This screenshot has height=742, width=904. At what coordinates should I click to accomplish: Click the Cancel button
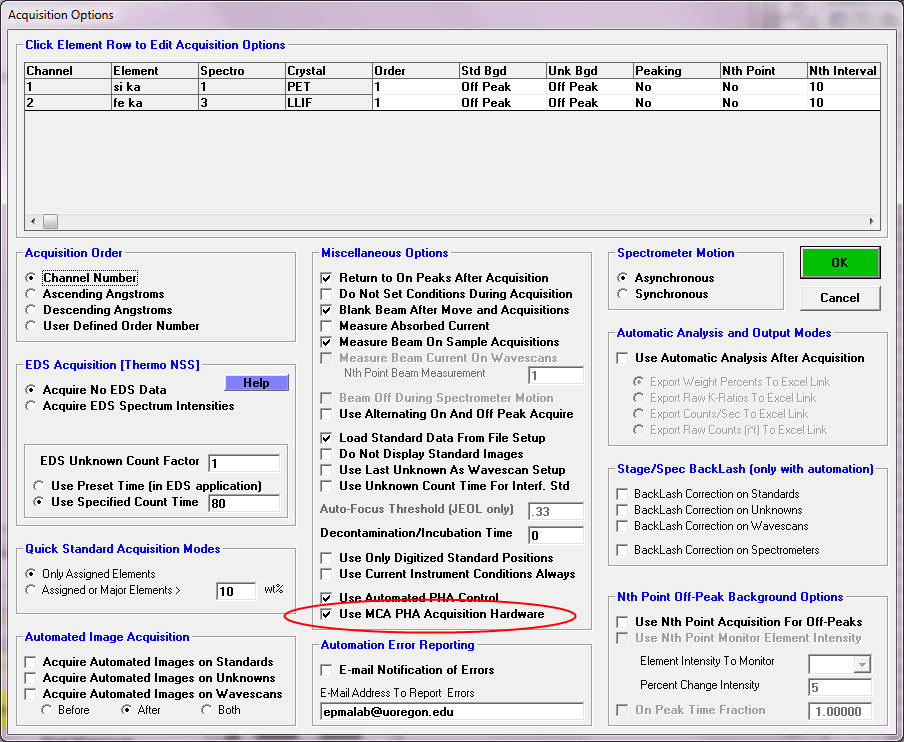pyautogui.click(x=839, y=297)
